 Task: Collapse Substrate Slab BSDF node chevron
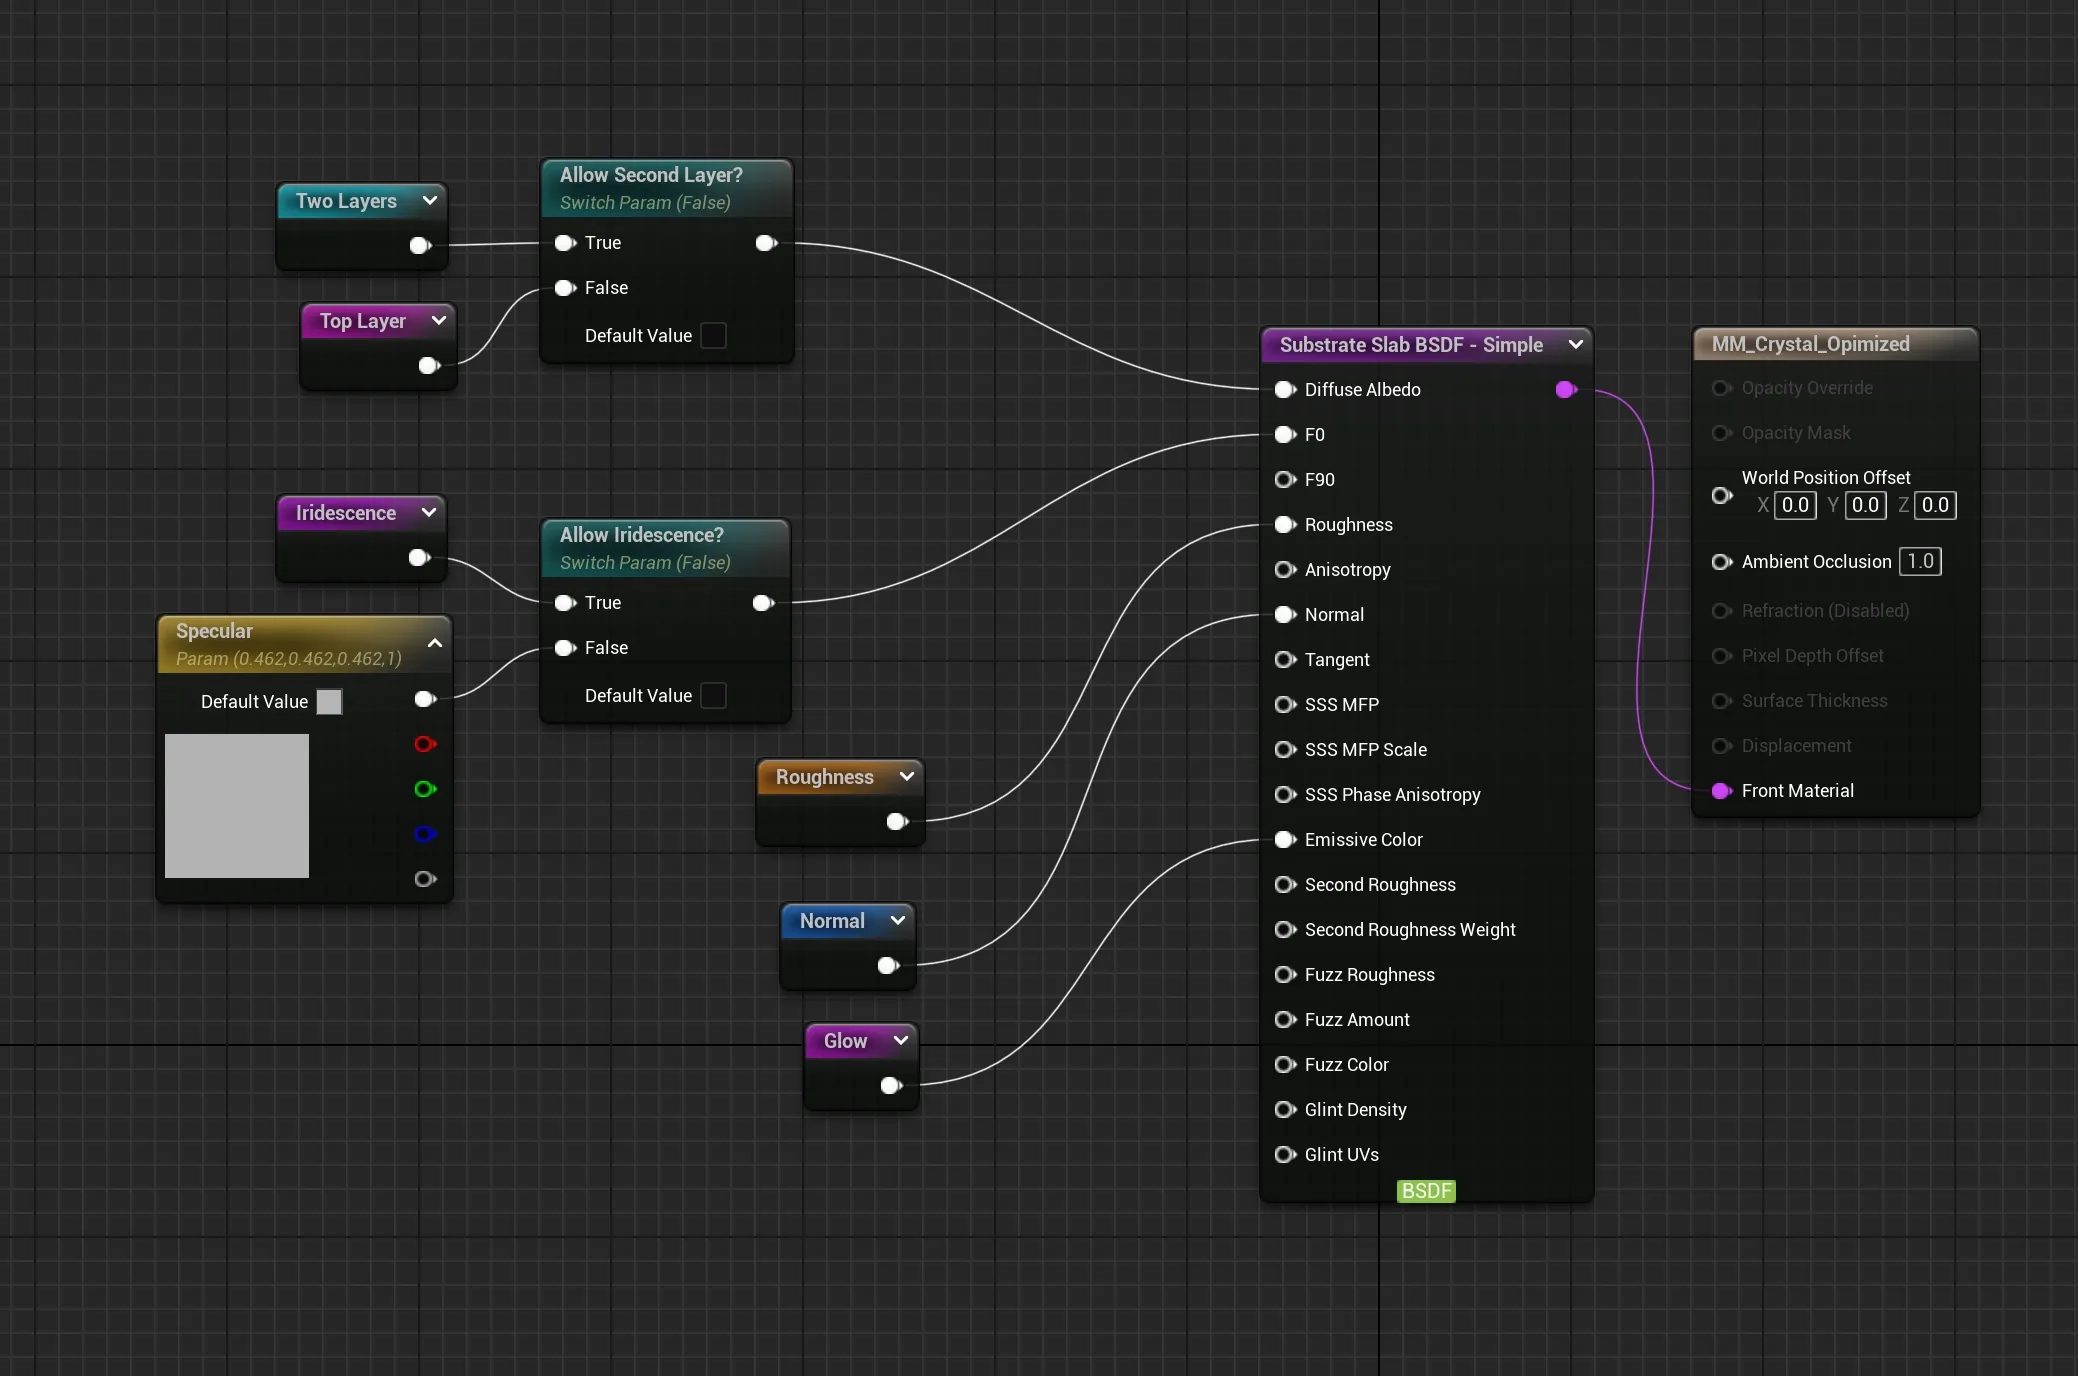tap(1576, 344)
